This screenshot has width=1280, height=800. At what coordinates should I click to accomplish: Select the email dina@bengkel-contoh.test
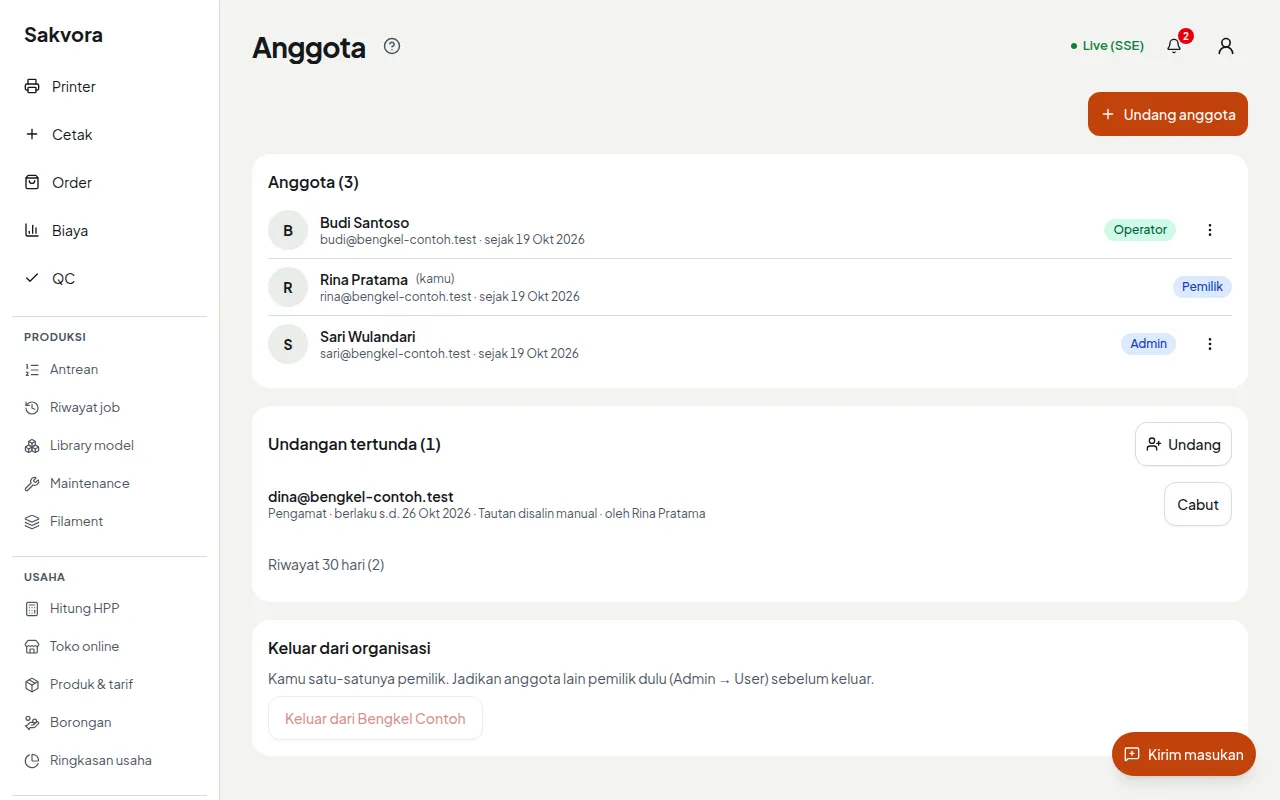[x=361, y=497]
